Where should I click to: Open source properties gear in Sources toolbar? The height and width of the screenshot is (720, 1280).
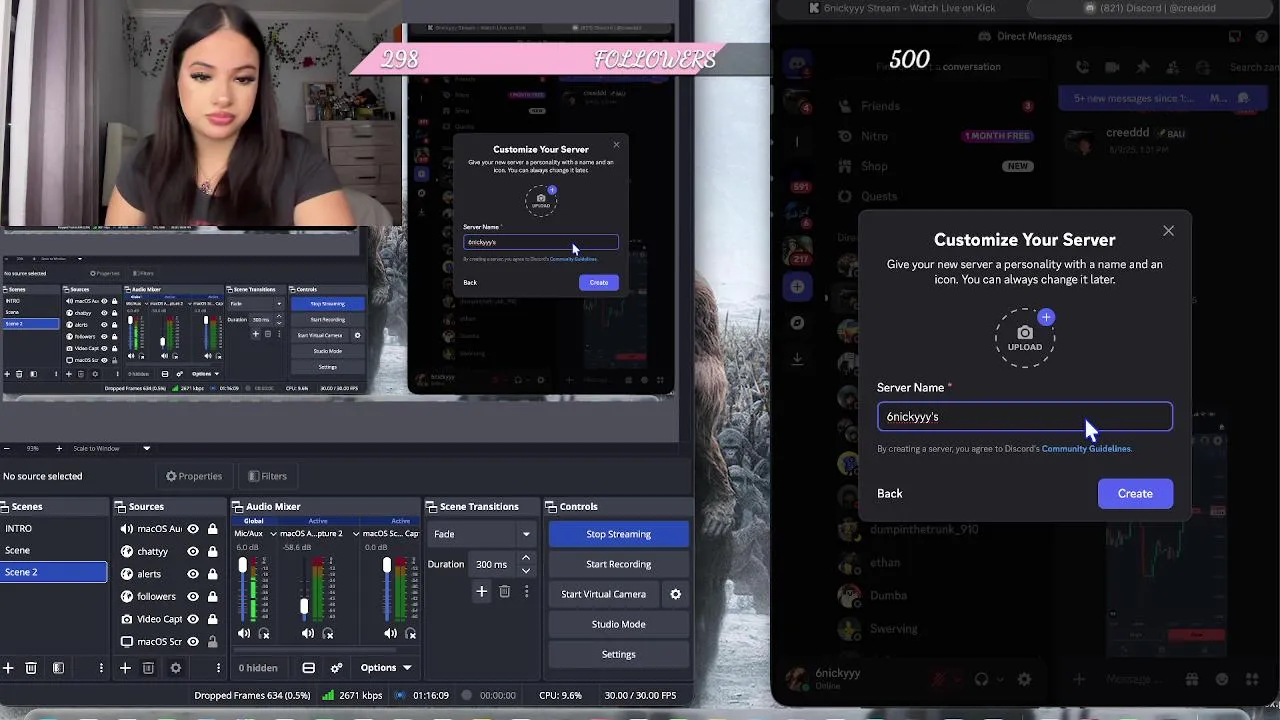176,668
